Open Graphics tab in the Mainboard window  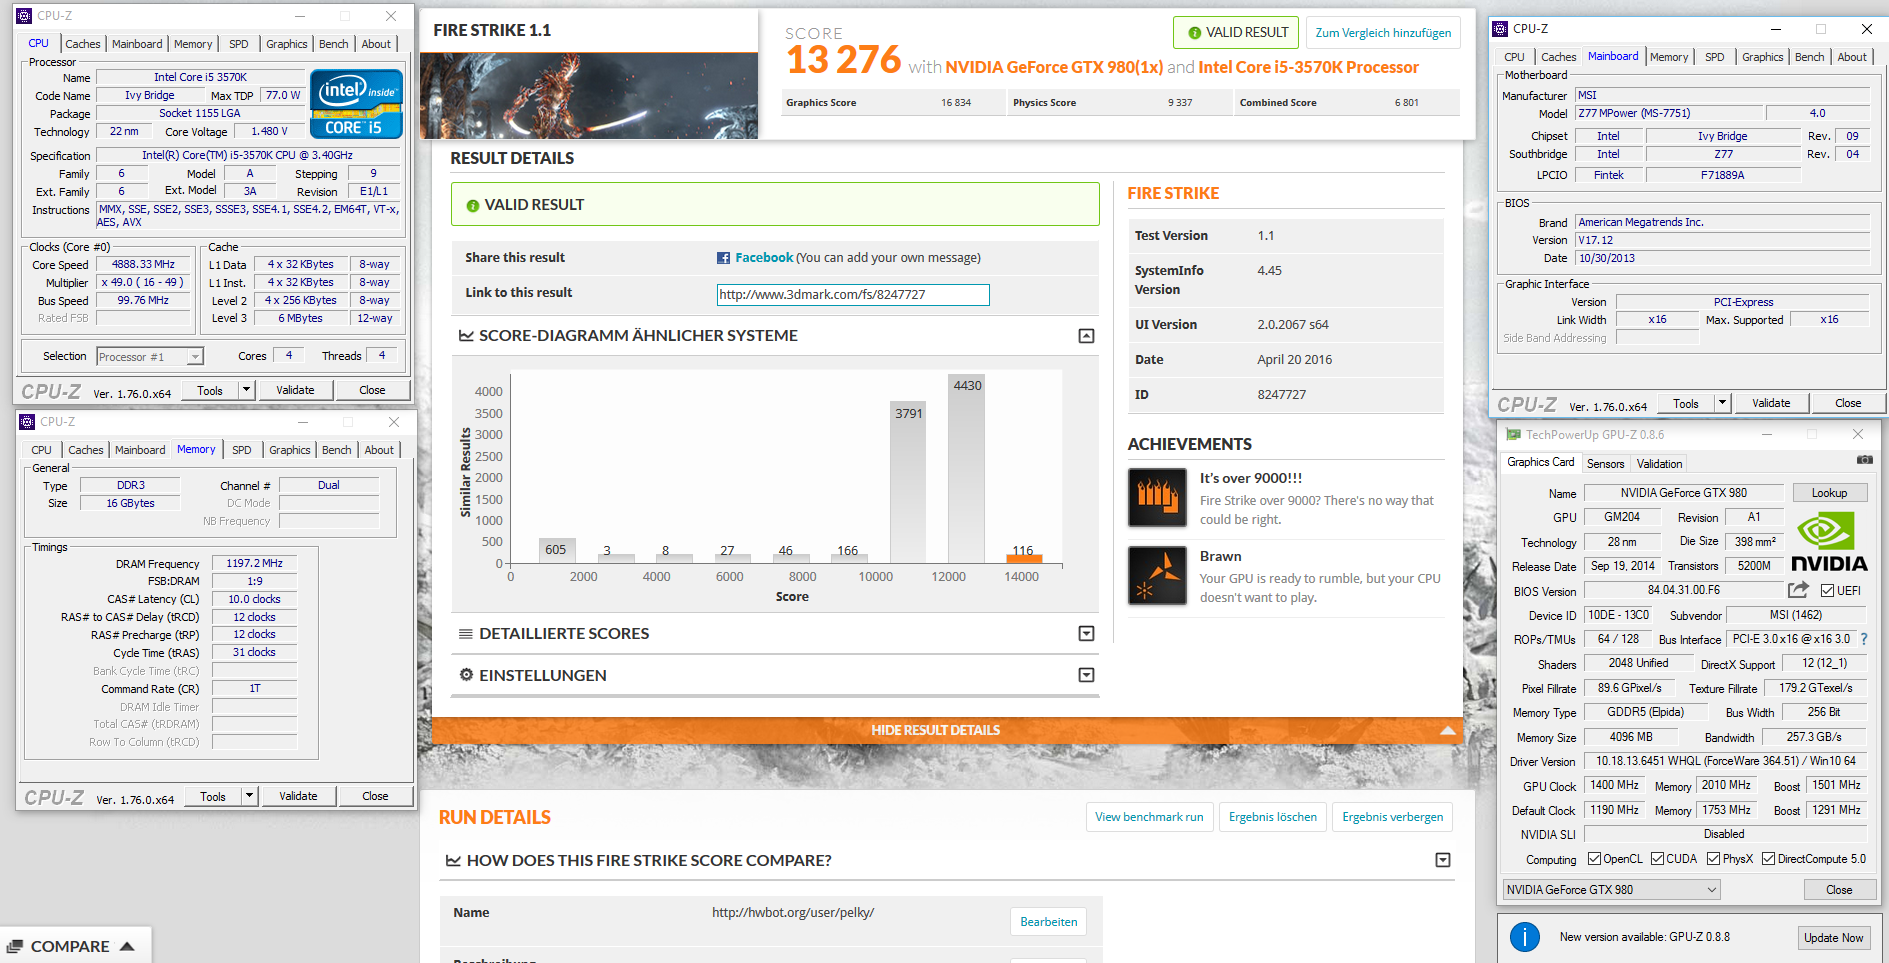point(1762,57)
